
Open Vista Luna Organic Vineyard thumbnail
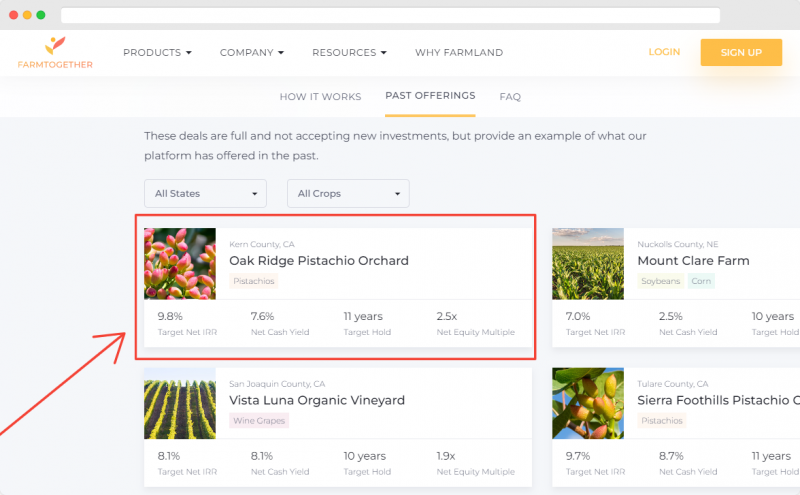coord(180,403)
